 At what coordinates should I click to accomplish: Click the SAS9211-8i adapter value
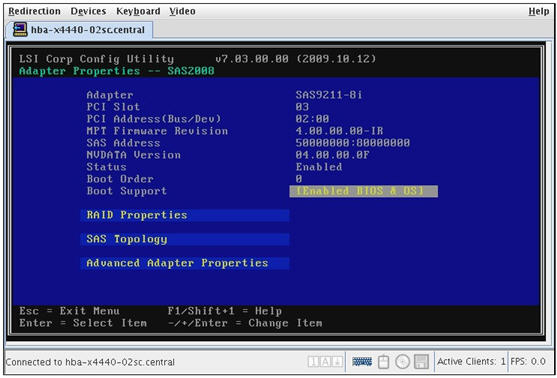pyautogui.click(x=329, y=95)
